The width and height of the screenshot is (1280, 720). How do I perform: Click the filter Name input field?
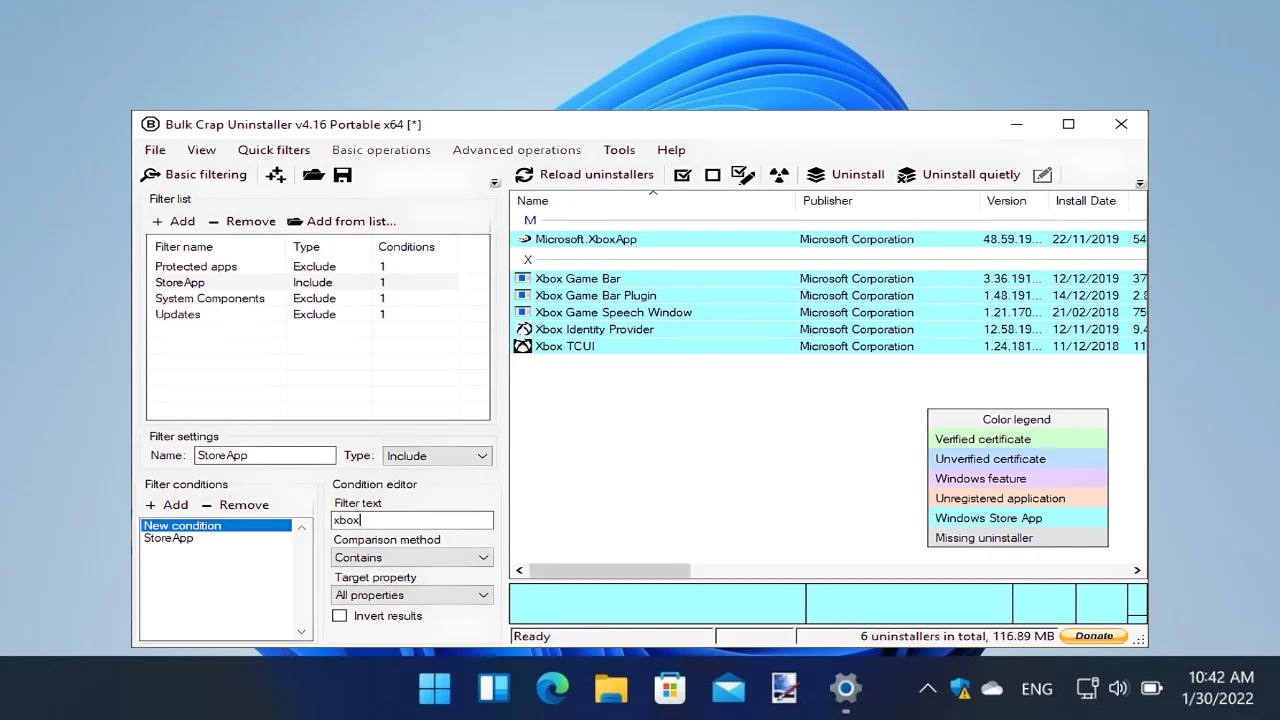[x=265, y=455]
